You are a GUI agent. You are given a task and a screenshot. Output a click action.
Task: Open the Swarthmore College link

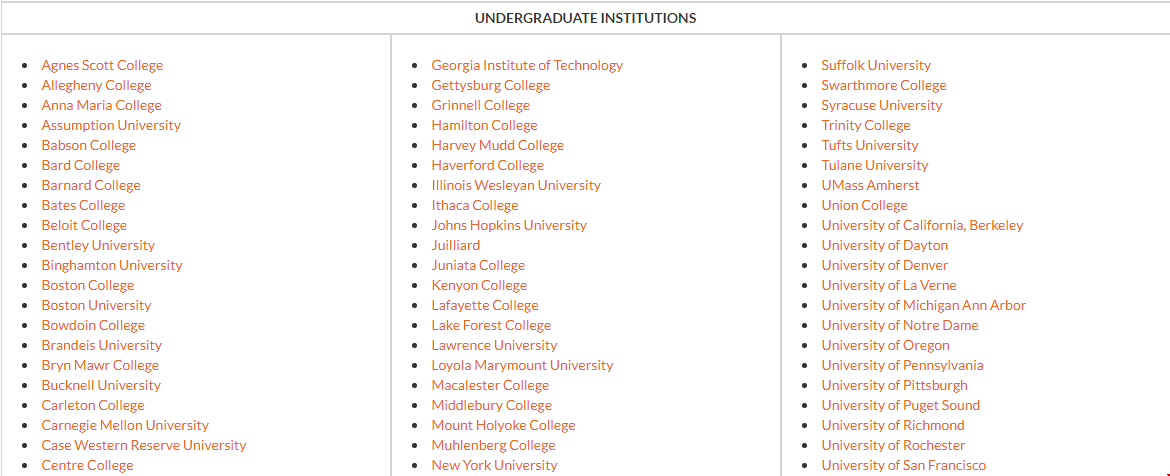click(883, 85)
